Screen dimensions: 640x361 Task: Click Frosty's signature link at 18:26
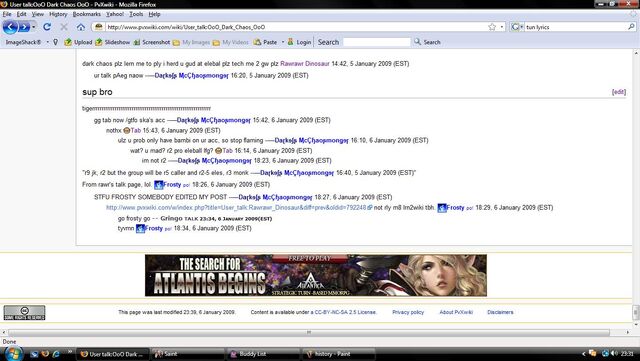click(172, 185)
